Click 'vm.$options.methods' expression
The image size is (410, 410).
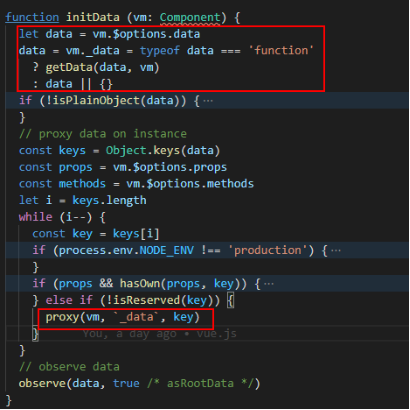point(190,184)
